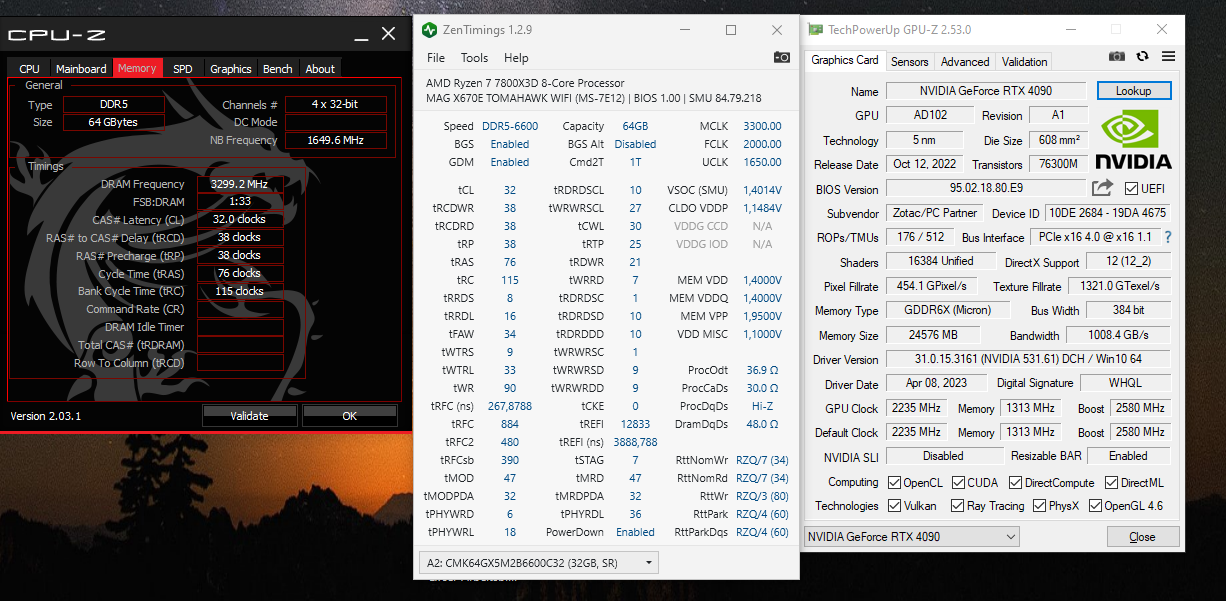
Task: Click the GDM Enabled value in ZenTimings
Action: click(510, 162)
